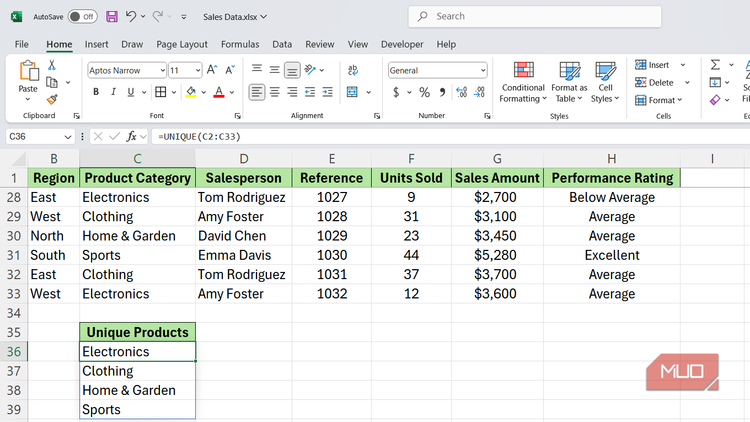Open the Format cells button
750x422 pixels.
tap(659, 100)
